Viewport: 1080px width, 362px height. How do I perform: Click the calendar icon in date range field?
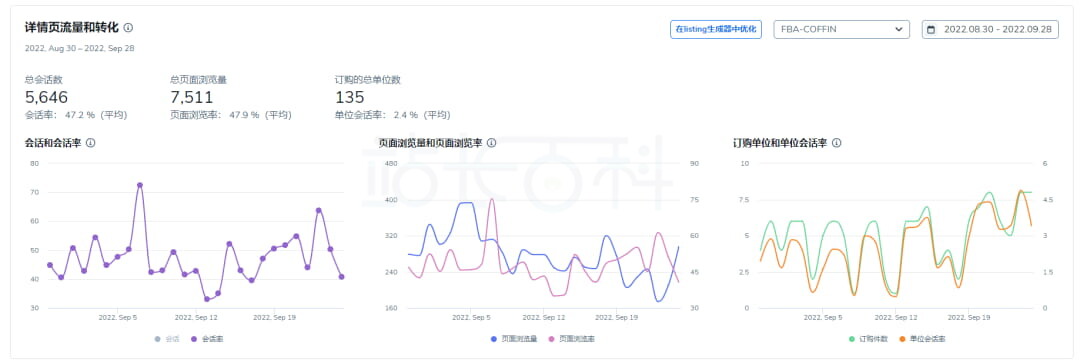pos(932,30)
